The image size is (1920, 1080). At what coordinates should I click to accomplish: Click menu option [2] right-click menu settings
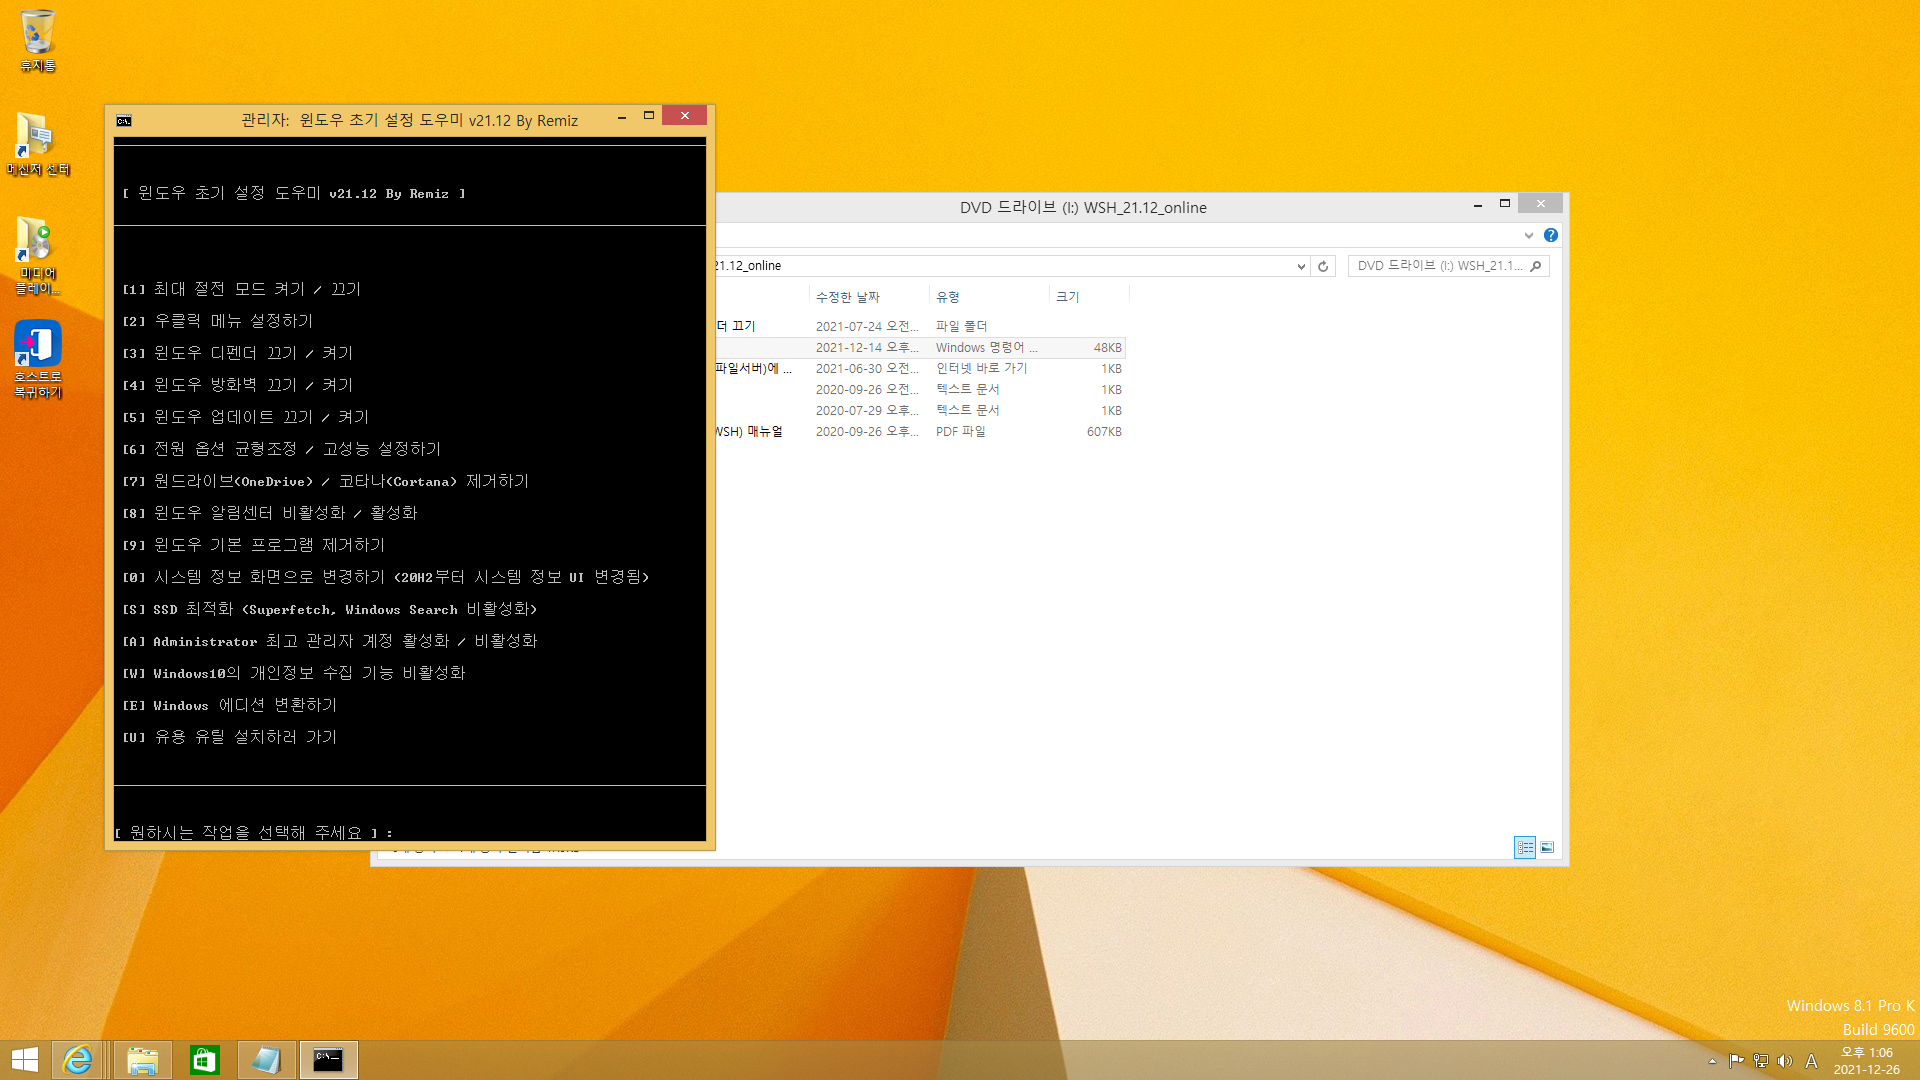217,321
